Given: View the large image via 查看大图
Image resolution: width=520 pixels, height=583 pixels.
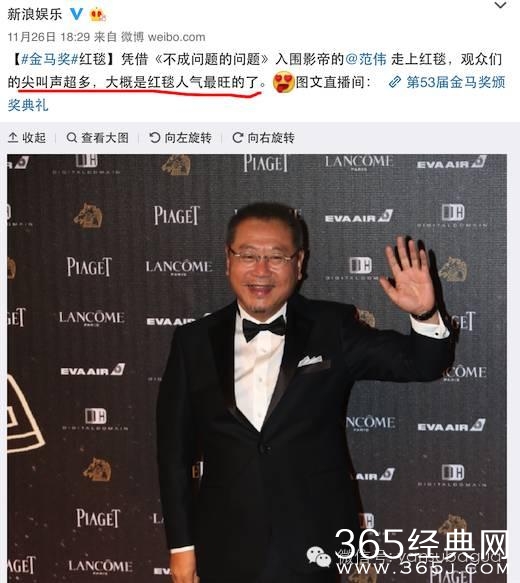Looking at the screenshot, I should click(x=97, y=138).
